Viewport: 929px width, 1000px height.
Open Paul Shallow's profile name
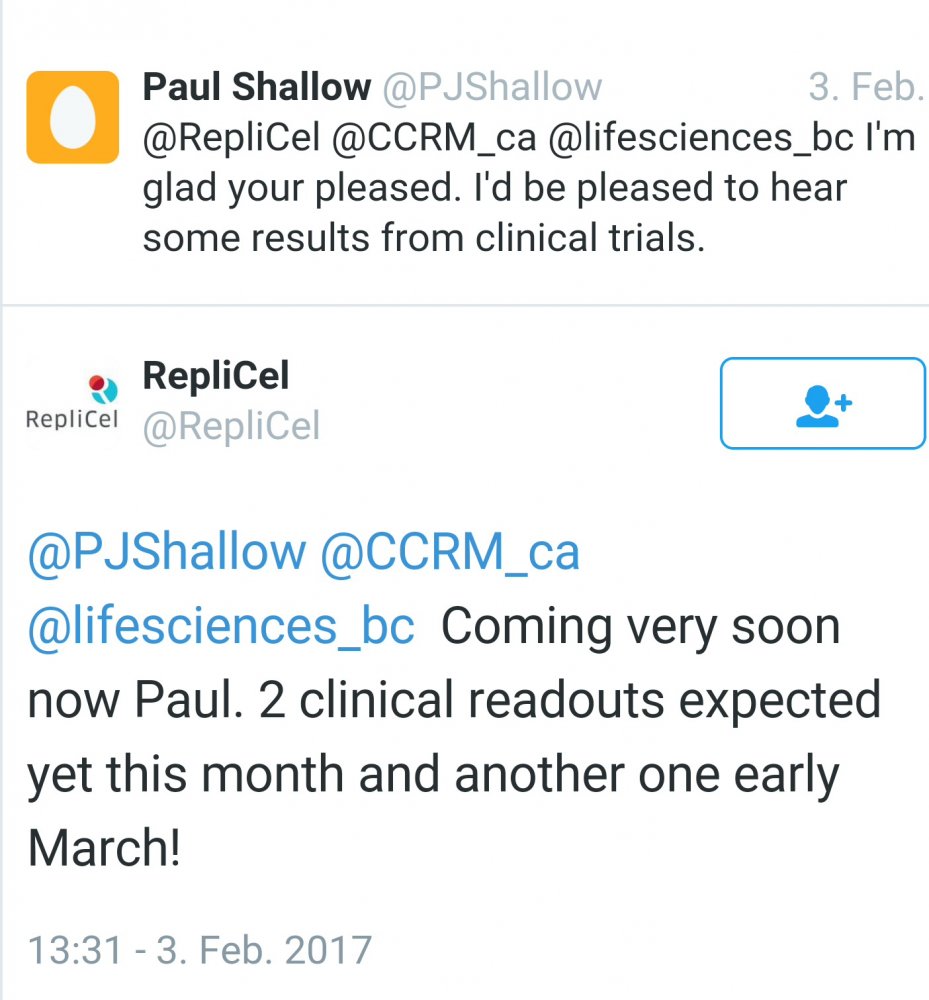256,88
